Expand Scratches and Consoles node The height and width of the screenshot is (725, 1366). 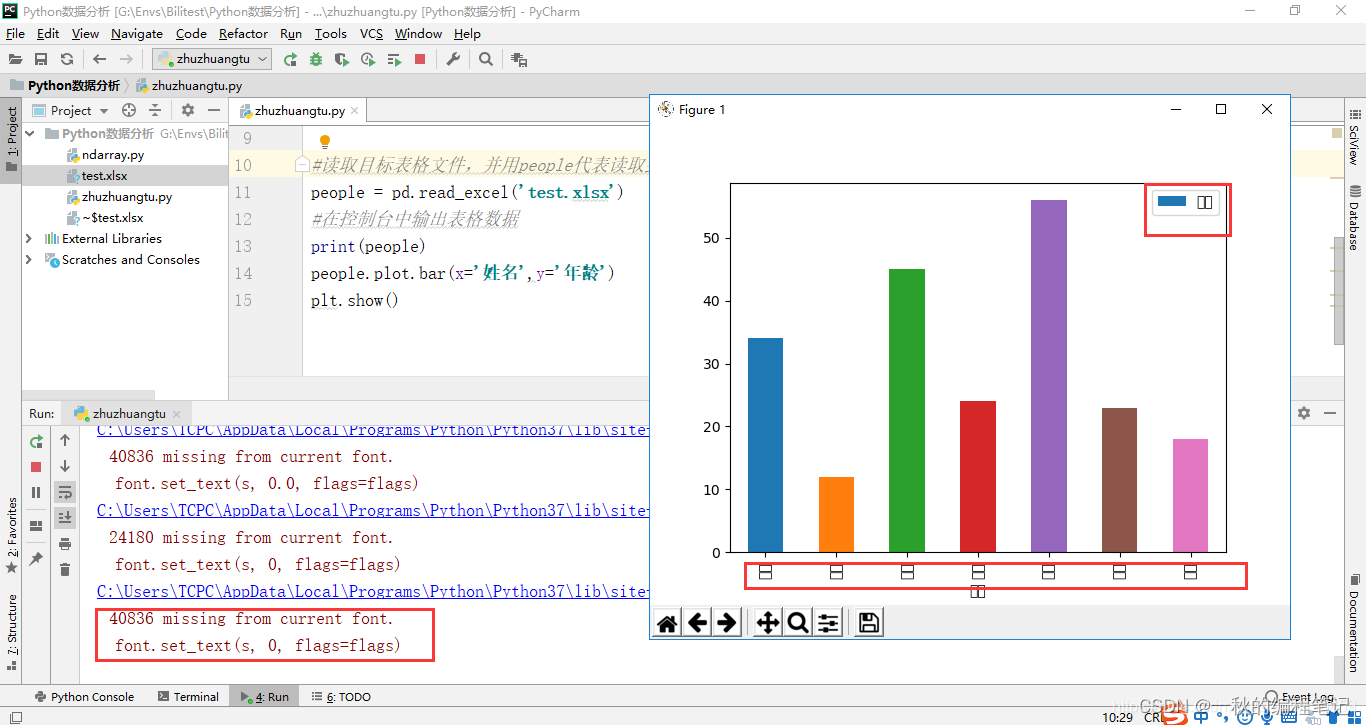click(29, 259)
